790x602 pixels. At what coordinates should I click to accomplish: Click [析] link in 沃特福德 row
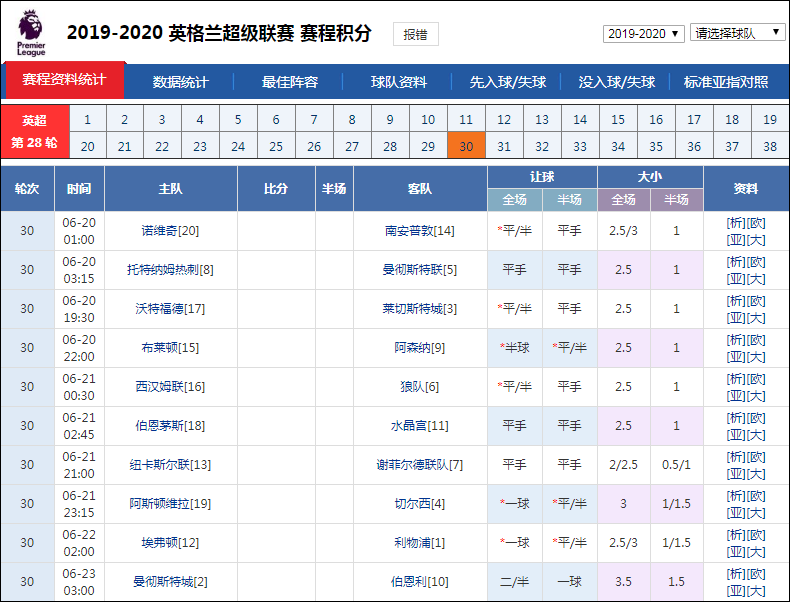tap(736, 301)
